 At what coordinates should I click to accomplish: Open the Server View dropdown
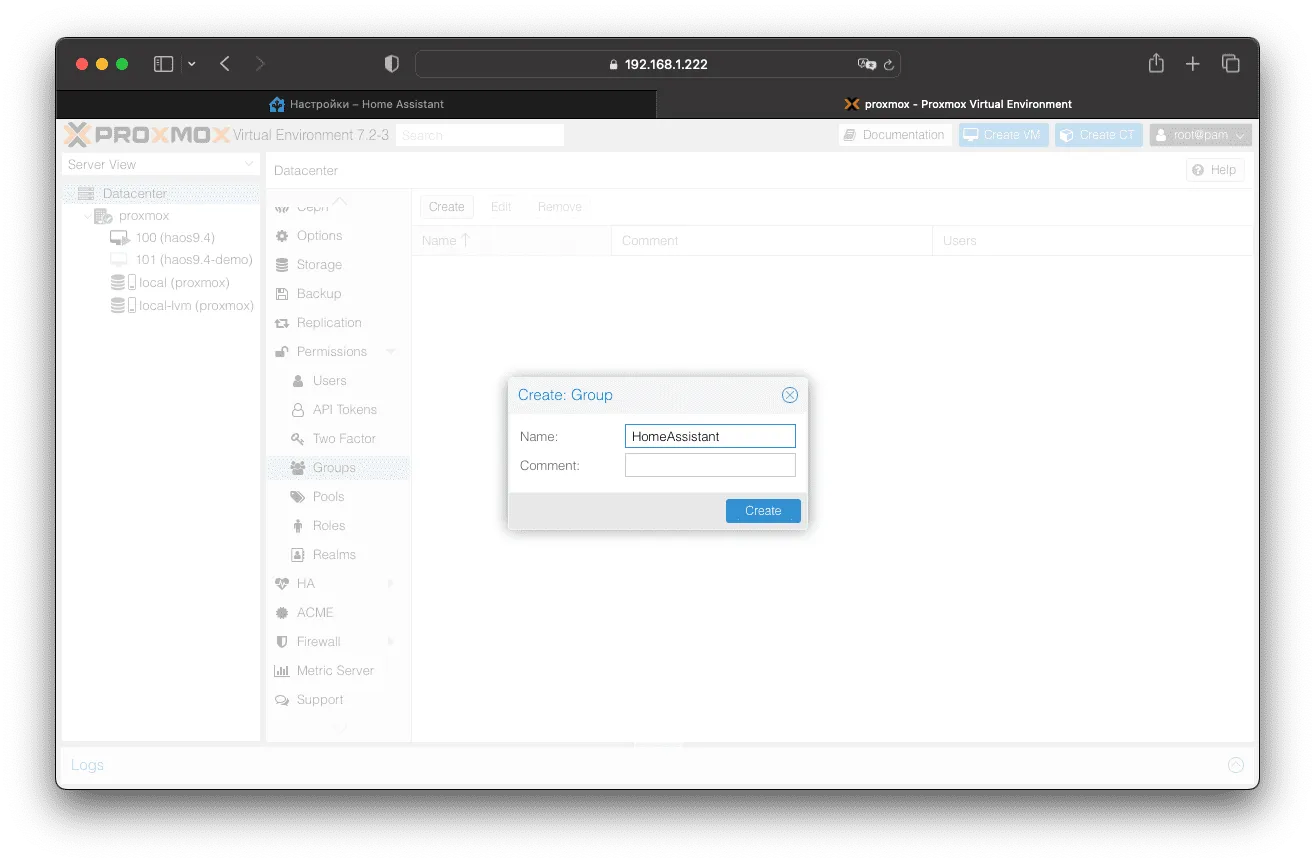[x=160, y=165]
